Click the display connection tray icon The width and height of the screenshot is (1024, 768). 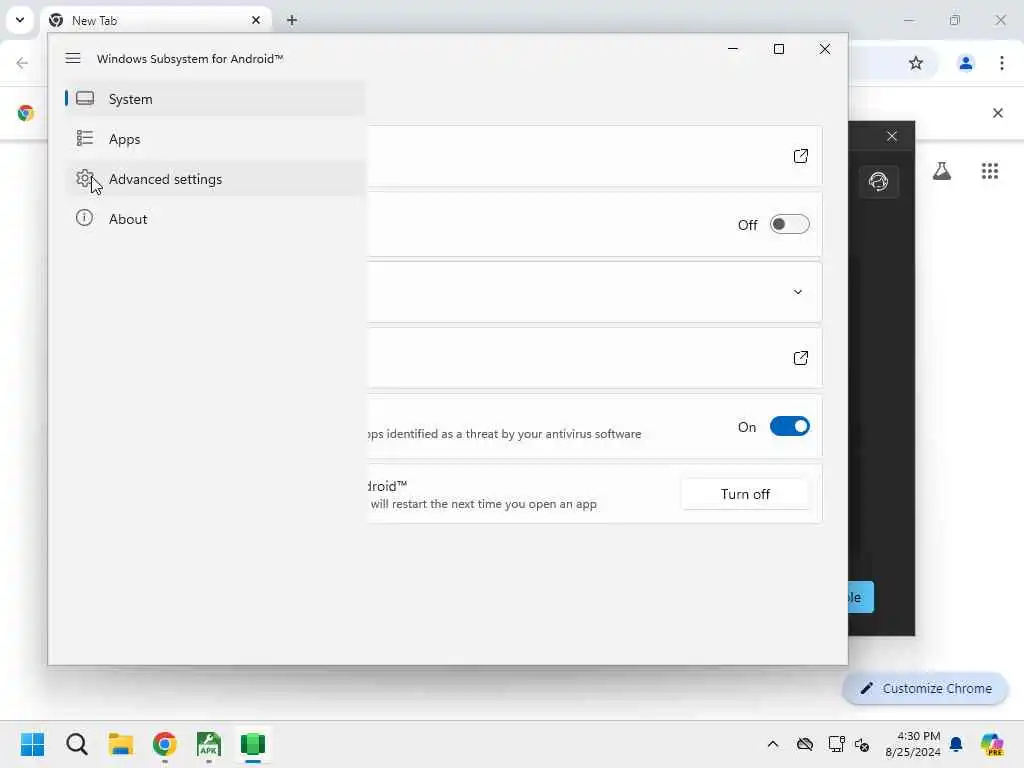[836, 744]
